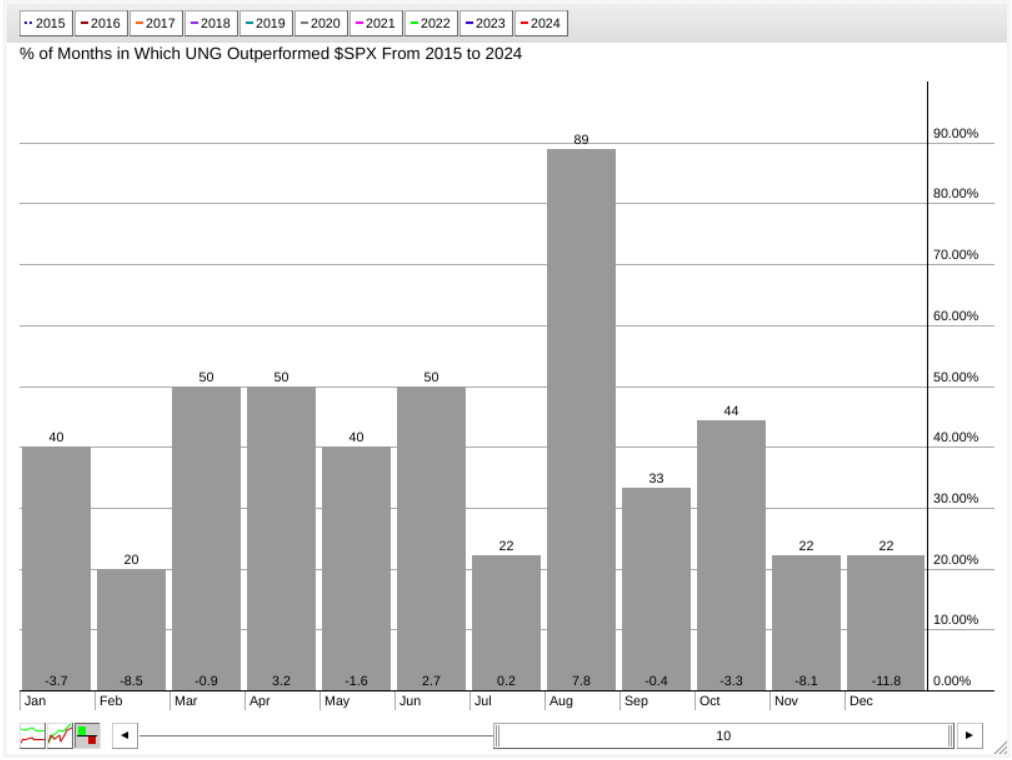Toggle the 2020 year series
1012x760 pixels.
click(x=320, y=23)
